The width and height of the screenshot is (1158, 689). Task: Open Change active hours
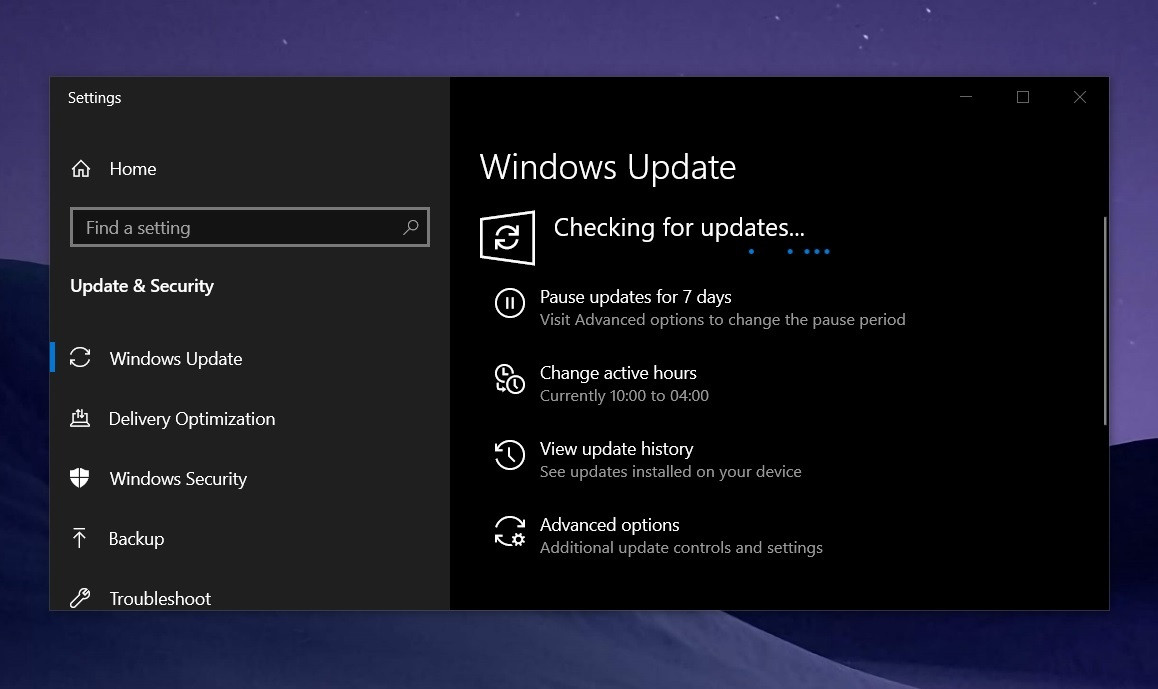[618, 373]
